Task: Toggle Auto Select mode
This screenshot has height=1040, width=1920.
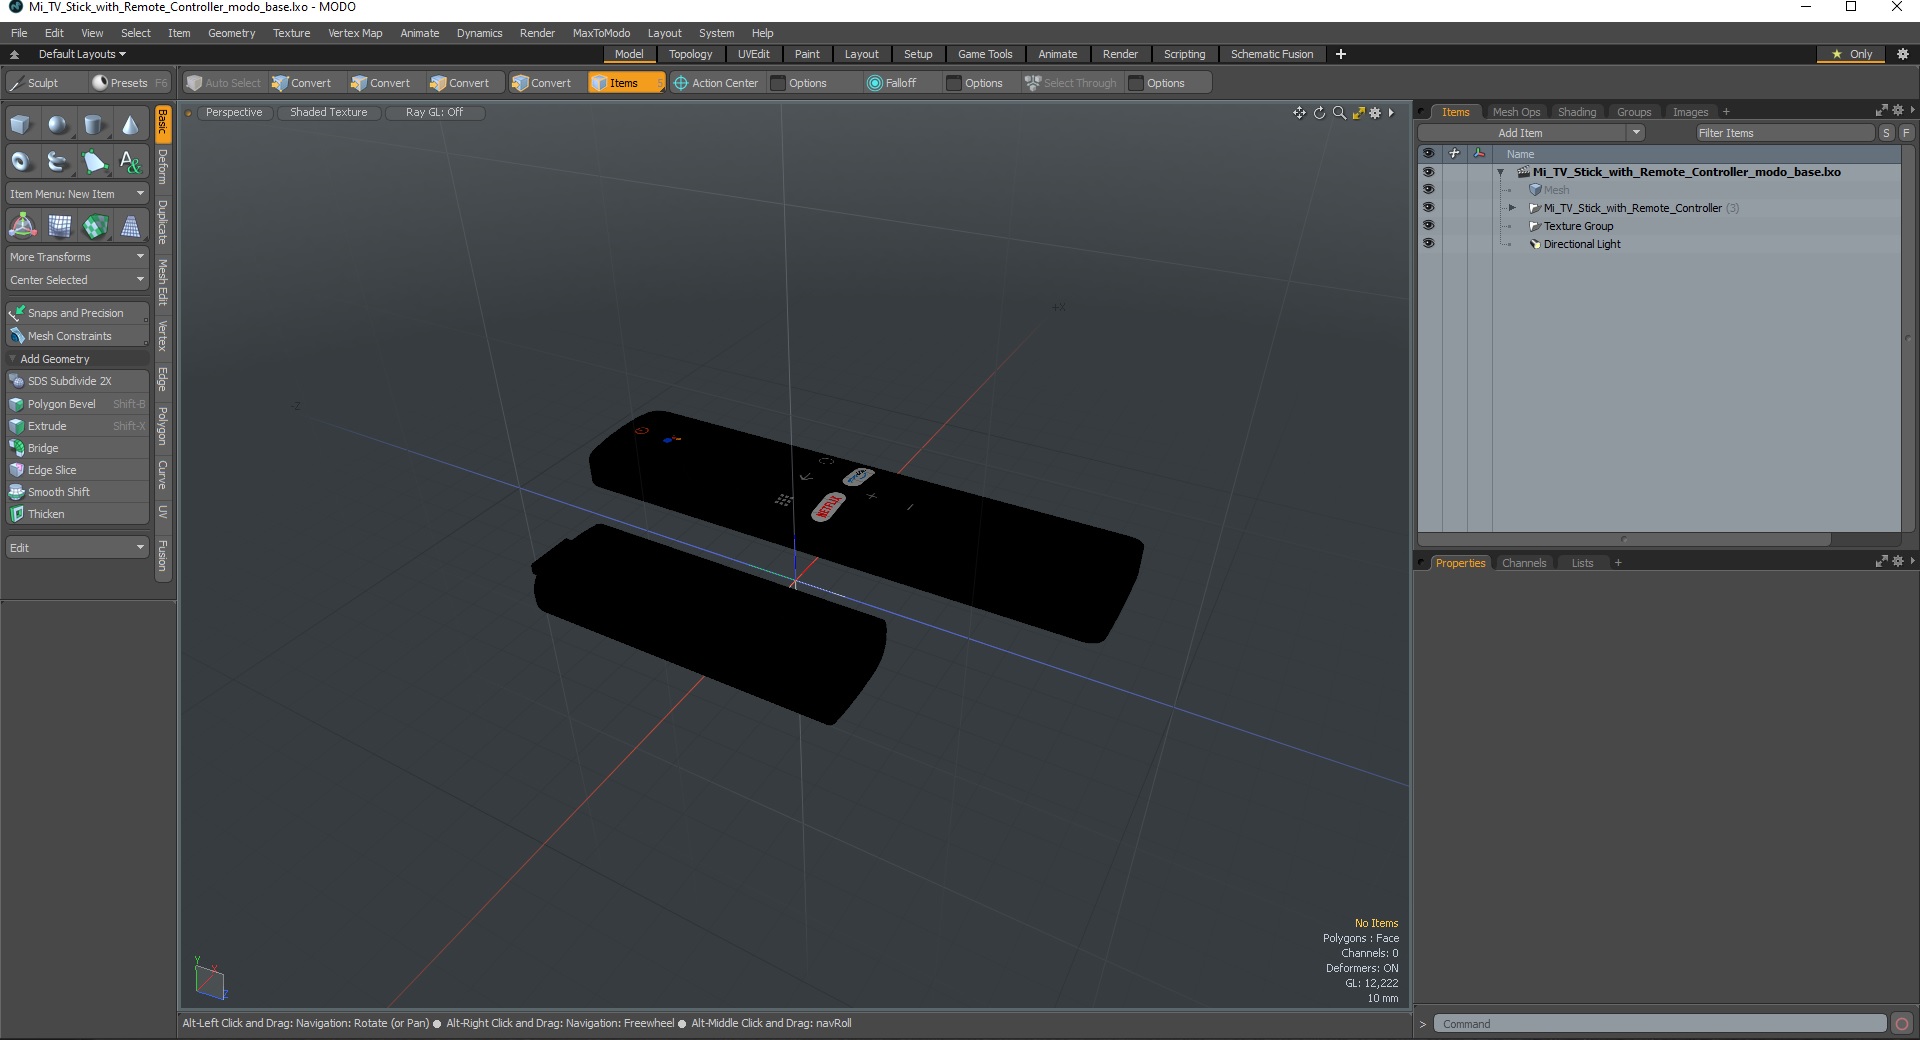Action: [224, 83]
